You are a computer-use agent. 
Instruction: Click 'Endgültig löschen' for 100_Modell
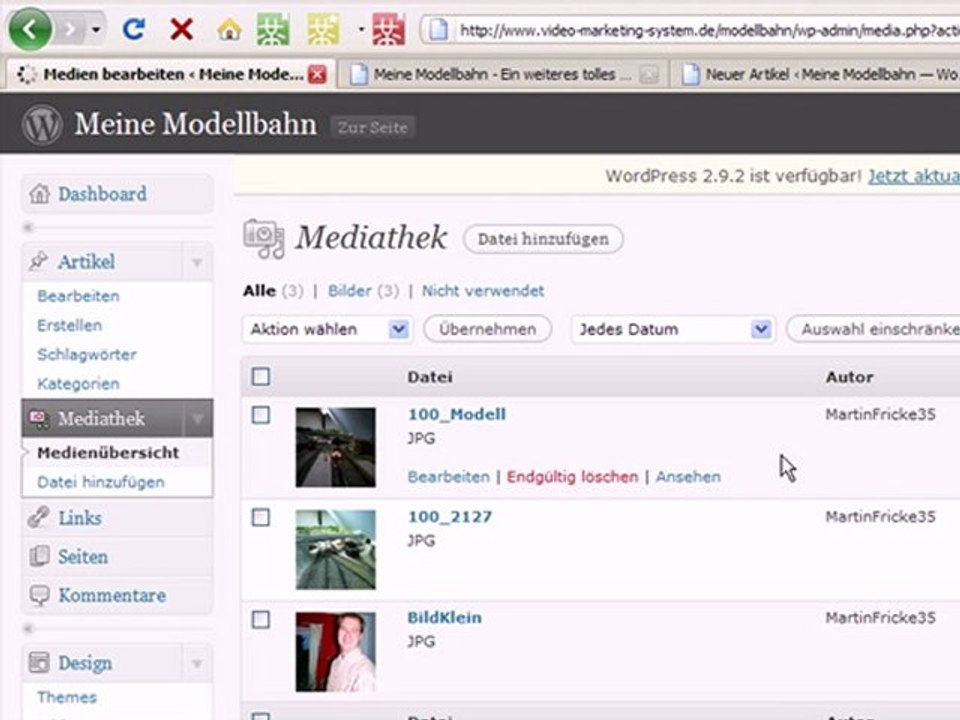coord(572,477)
